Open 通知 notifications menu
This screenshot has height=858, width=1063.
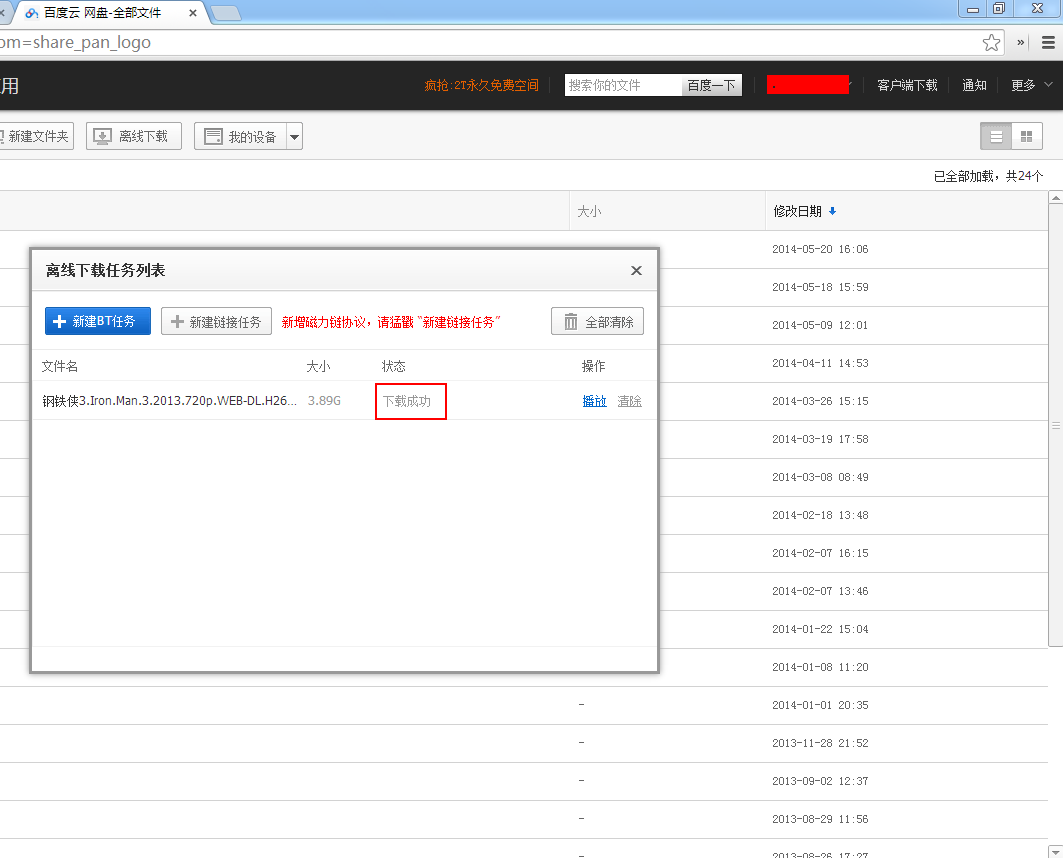click(974, 85)
